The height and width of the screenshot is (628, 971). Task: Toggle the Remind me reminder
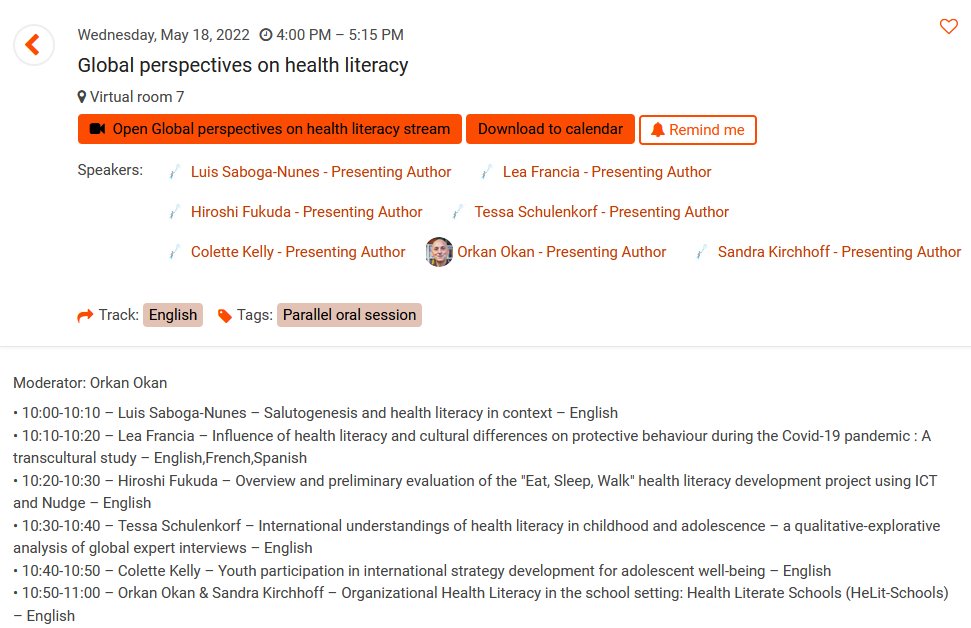[x=697, y=129]
